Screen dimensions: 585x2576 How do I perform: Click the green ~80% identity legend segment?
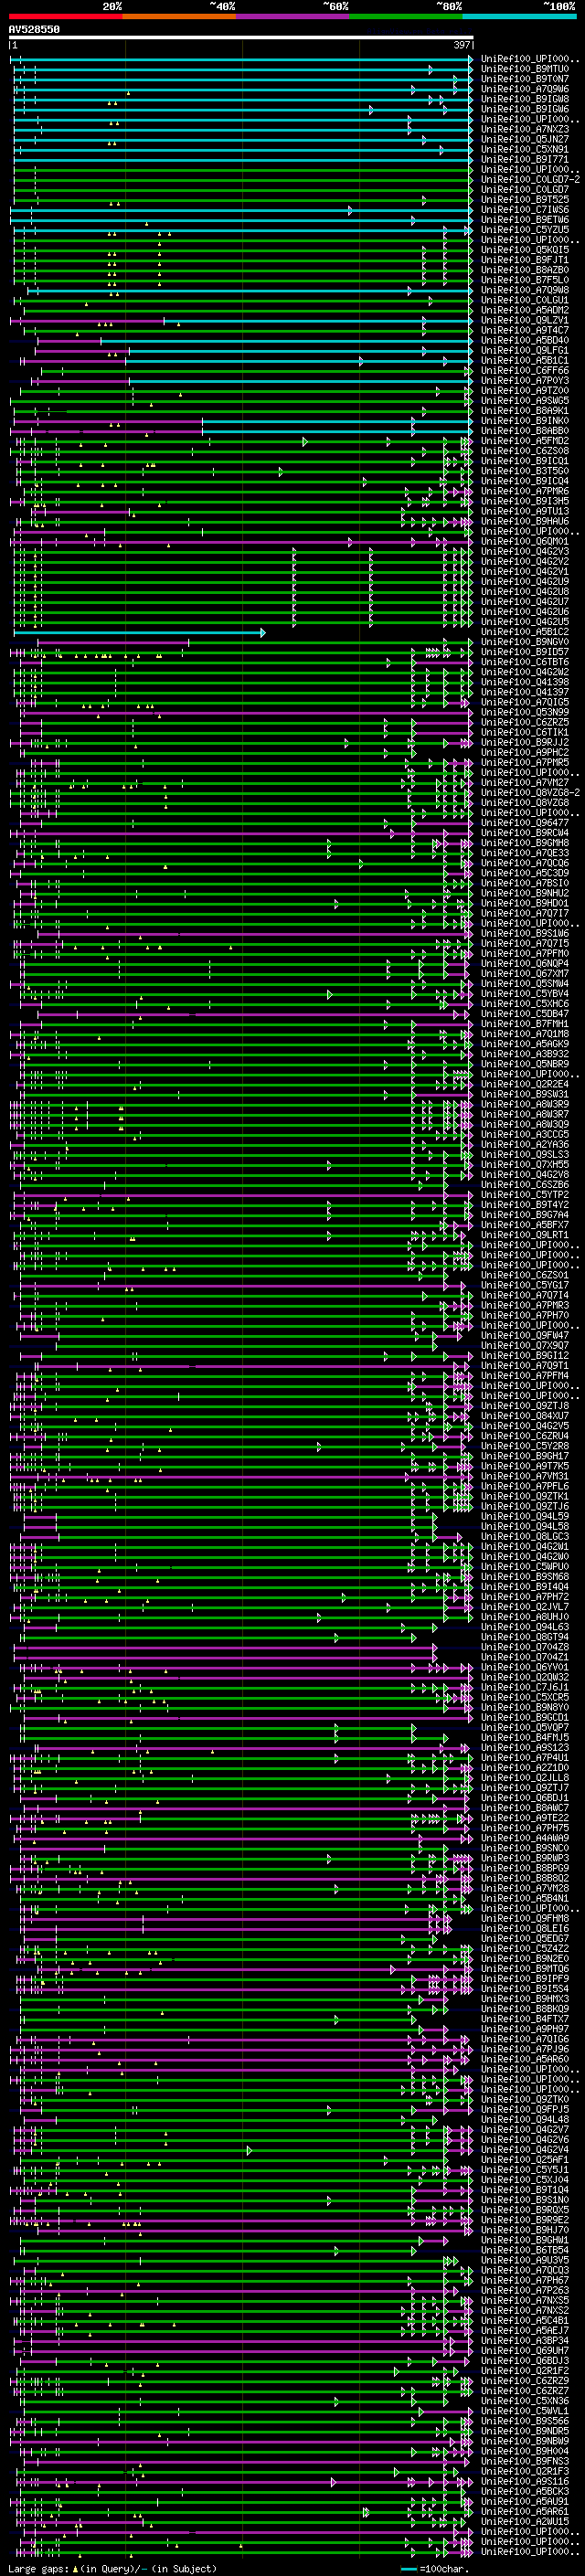click(405, 16)
